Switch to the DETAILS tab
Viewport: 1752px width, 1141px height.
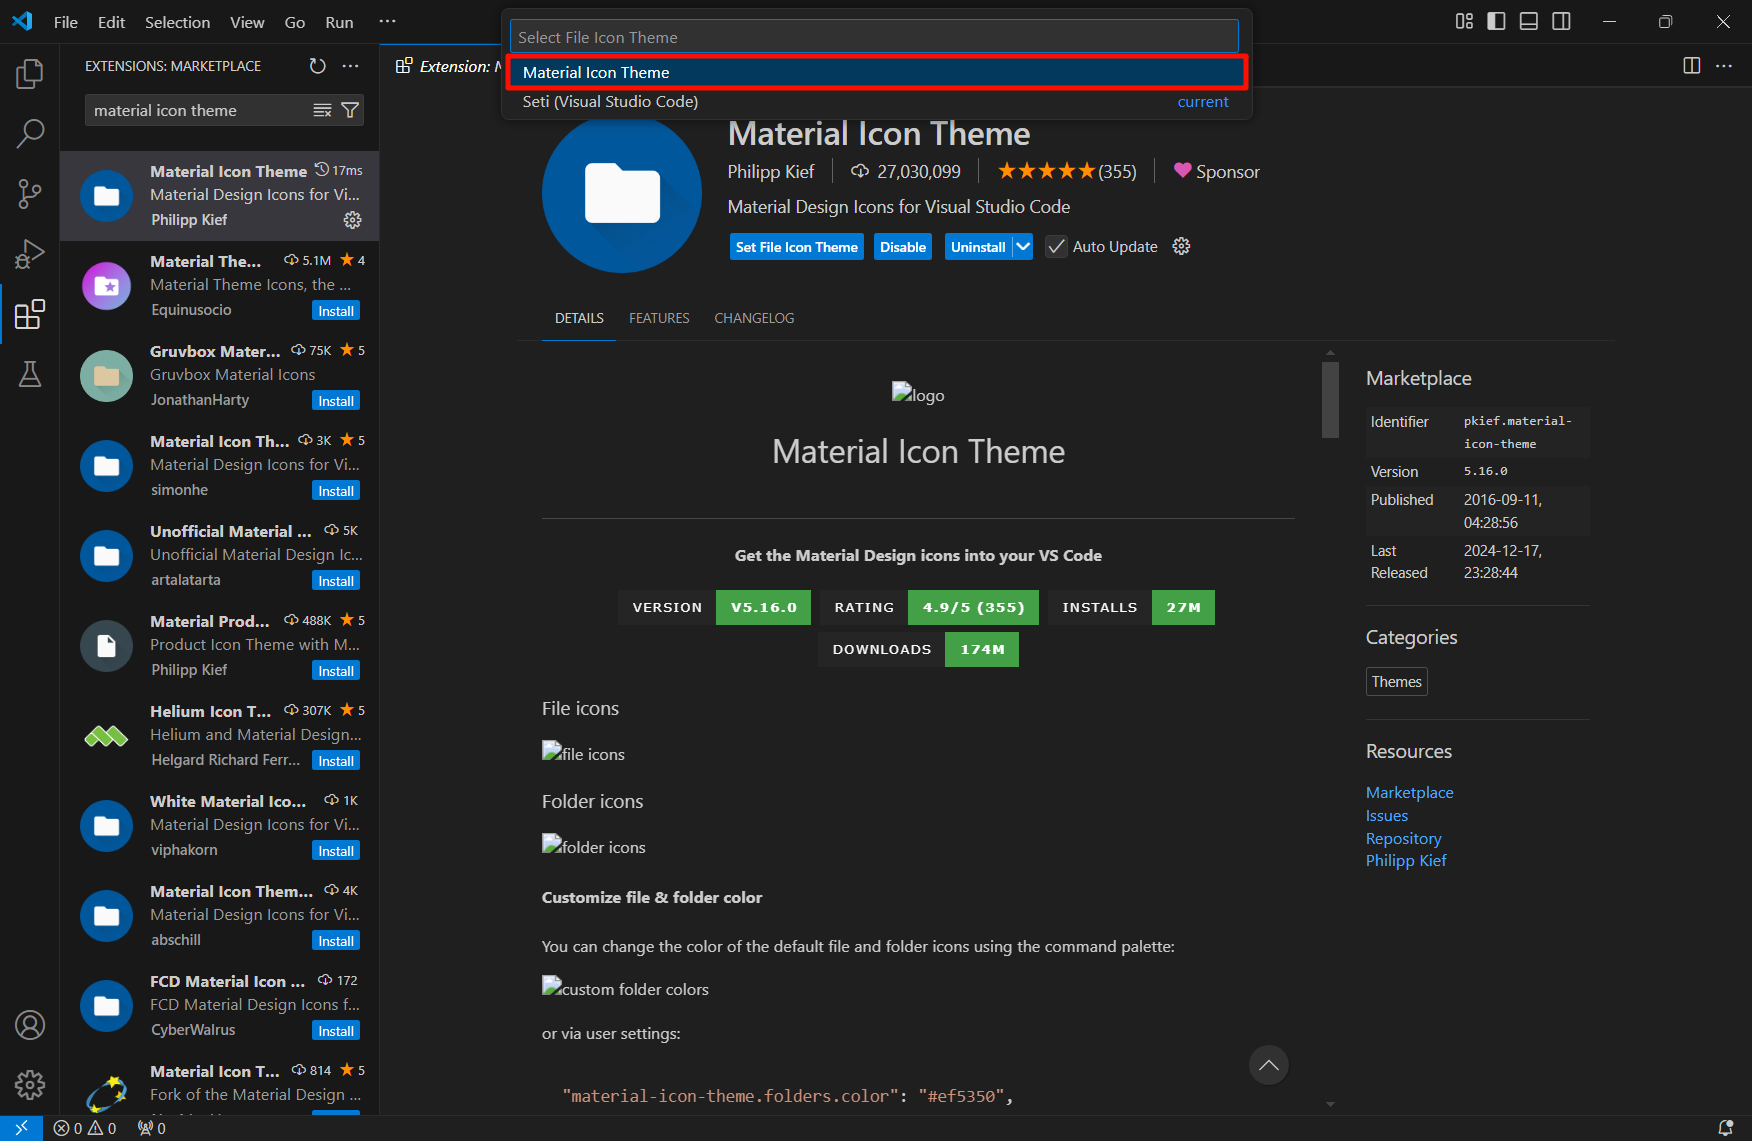pyautogui.click(x=579, y=318)
